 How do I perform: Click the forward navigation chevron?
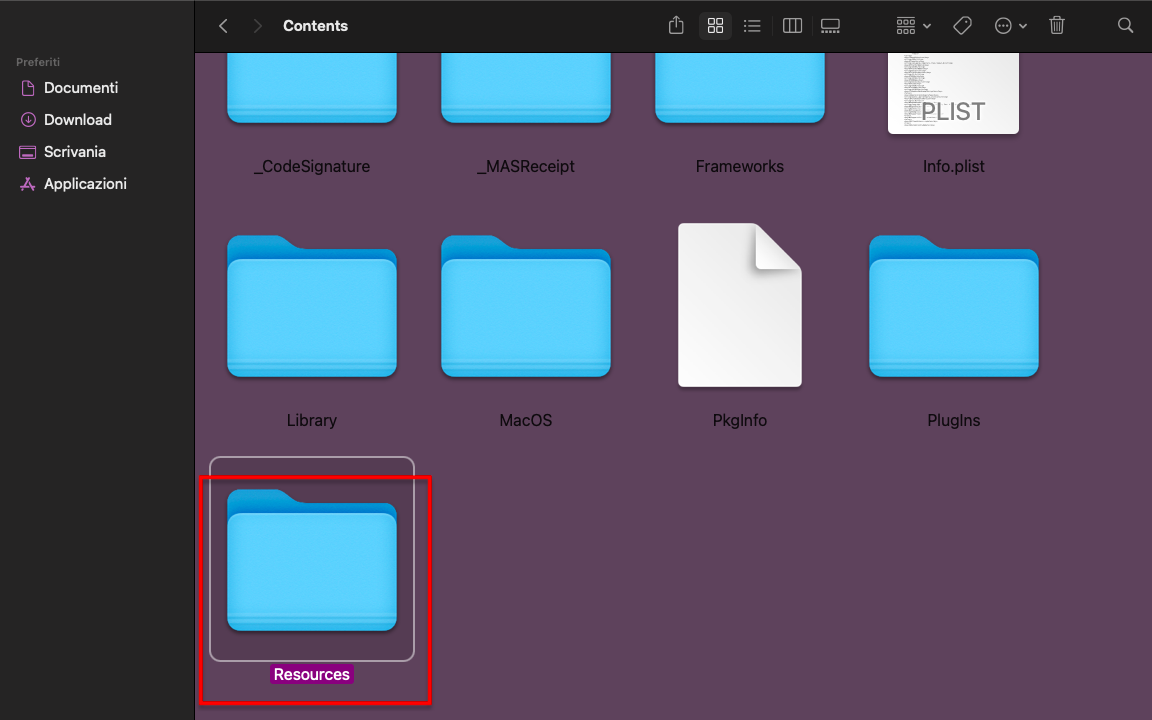click(258, 25)
